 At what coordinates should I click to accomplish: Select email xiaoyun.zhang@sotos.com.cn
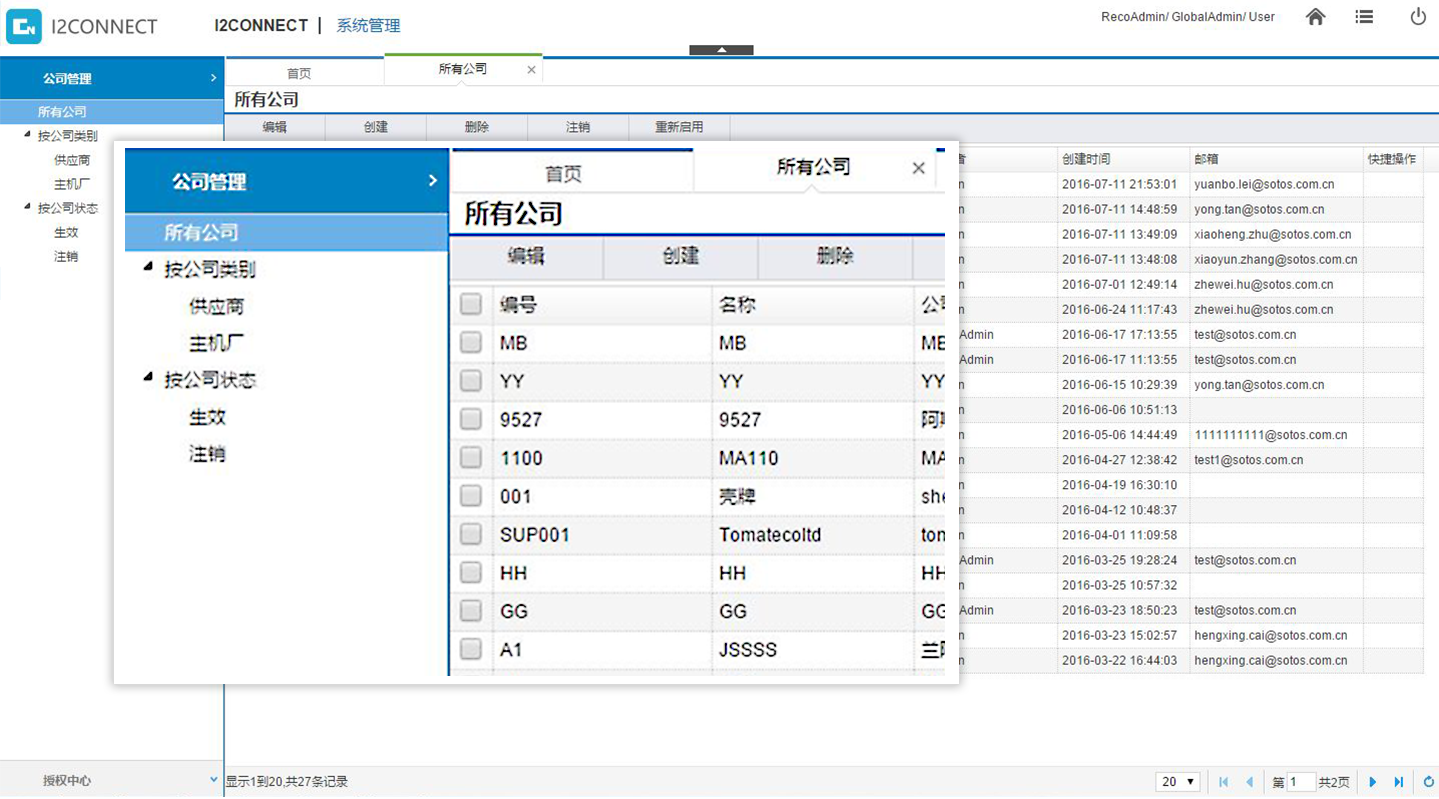[1276, 259]
